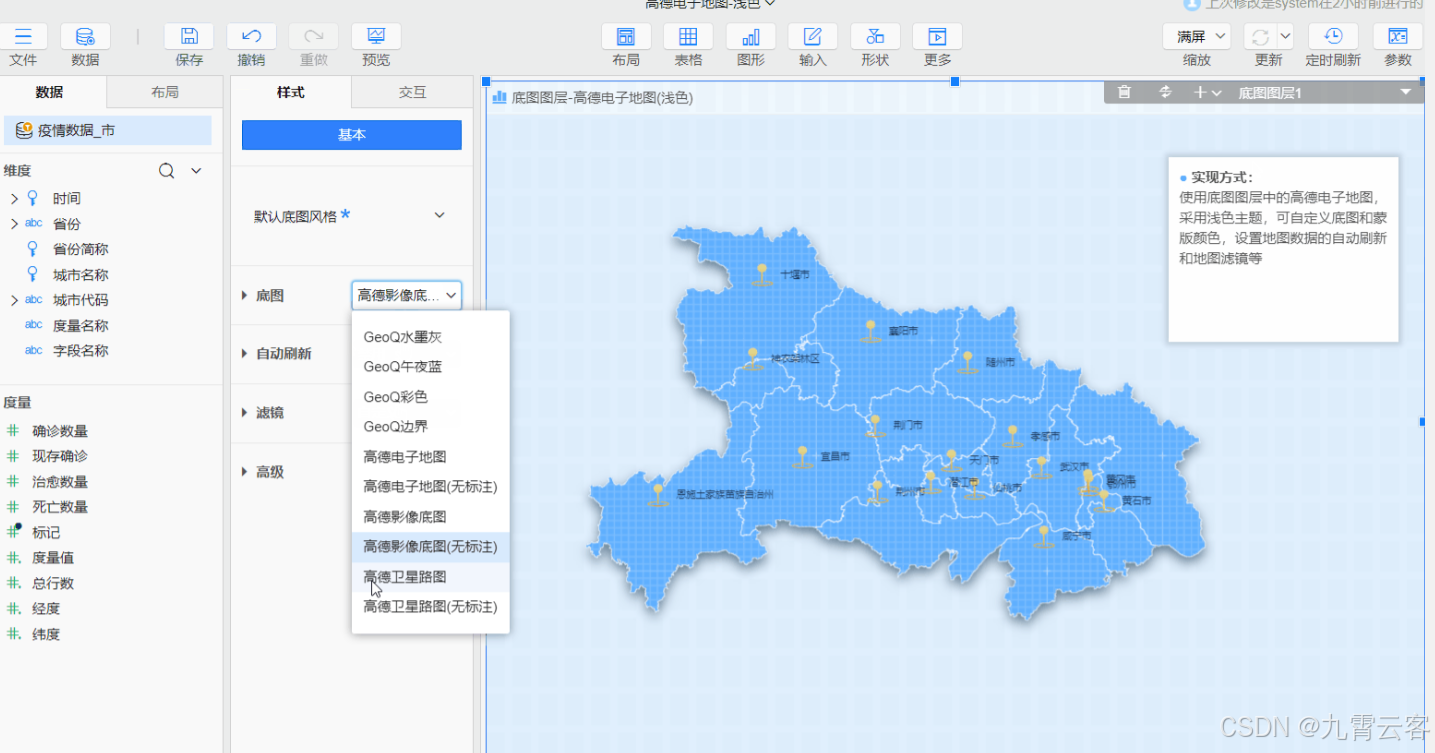Click the 基本 button
1435x753 pixels.
pyautogui.click(x=352, y=135)
